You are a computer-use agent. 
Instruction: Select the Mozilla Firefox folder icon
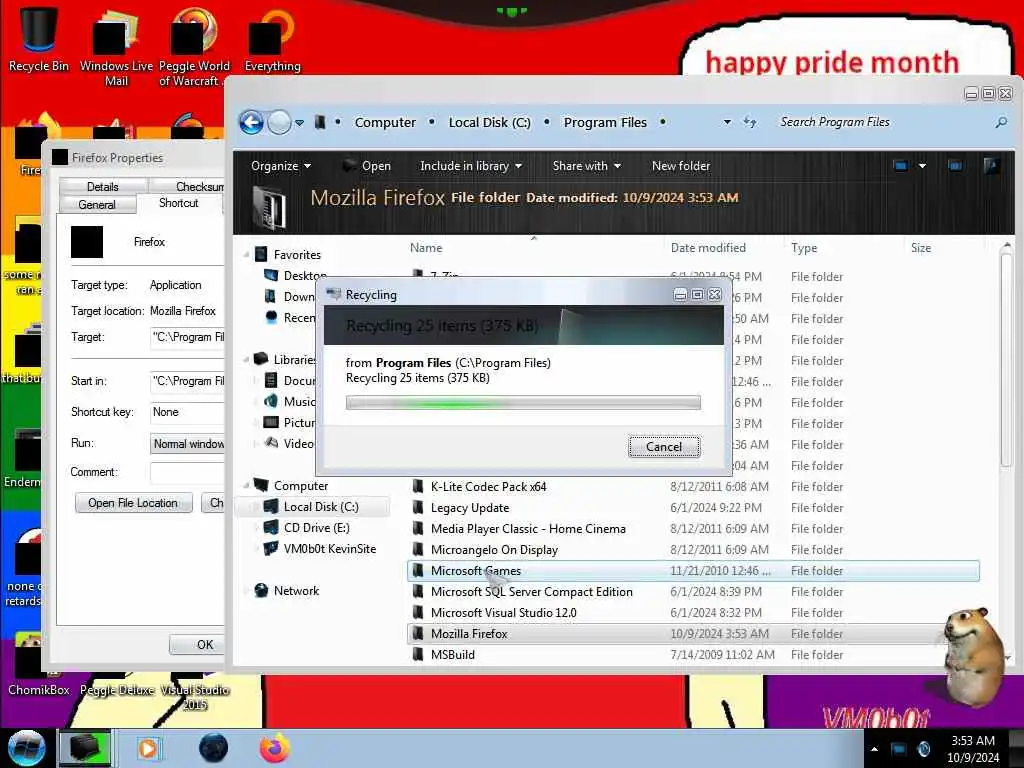418,633
